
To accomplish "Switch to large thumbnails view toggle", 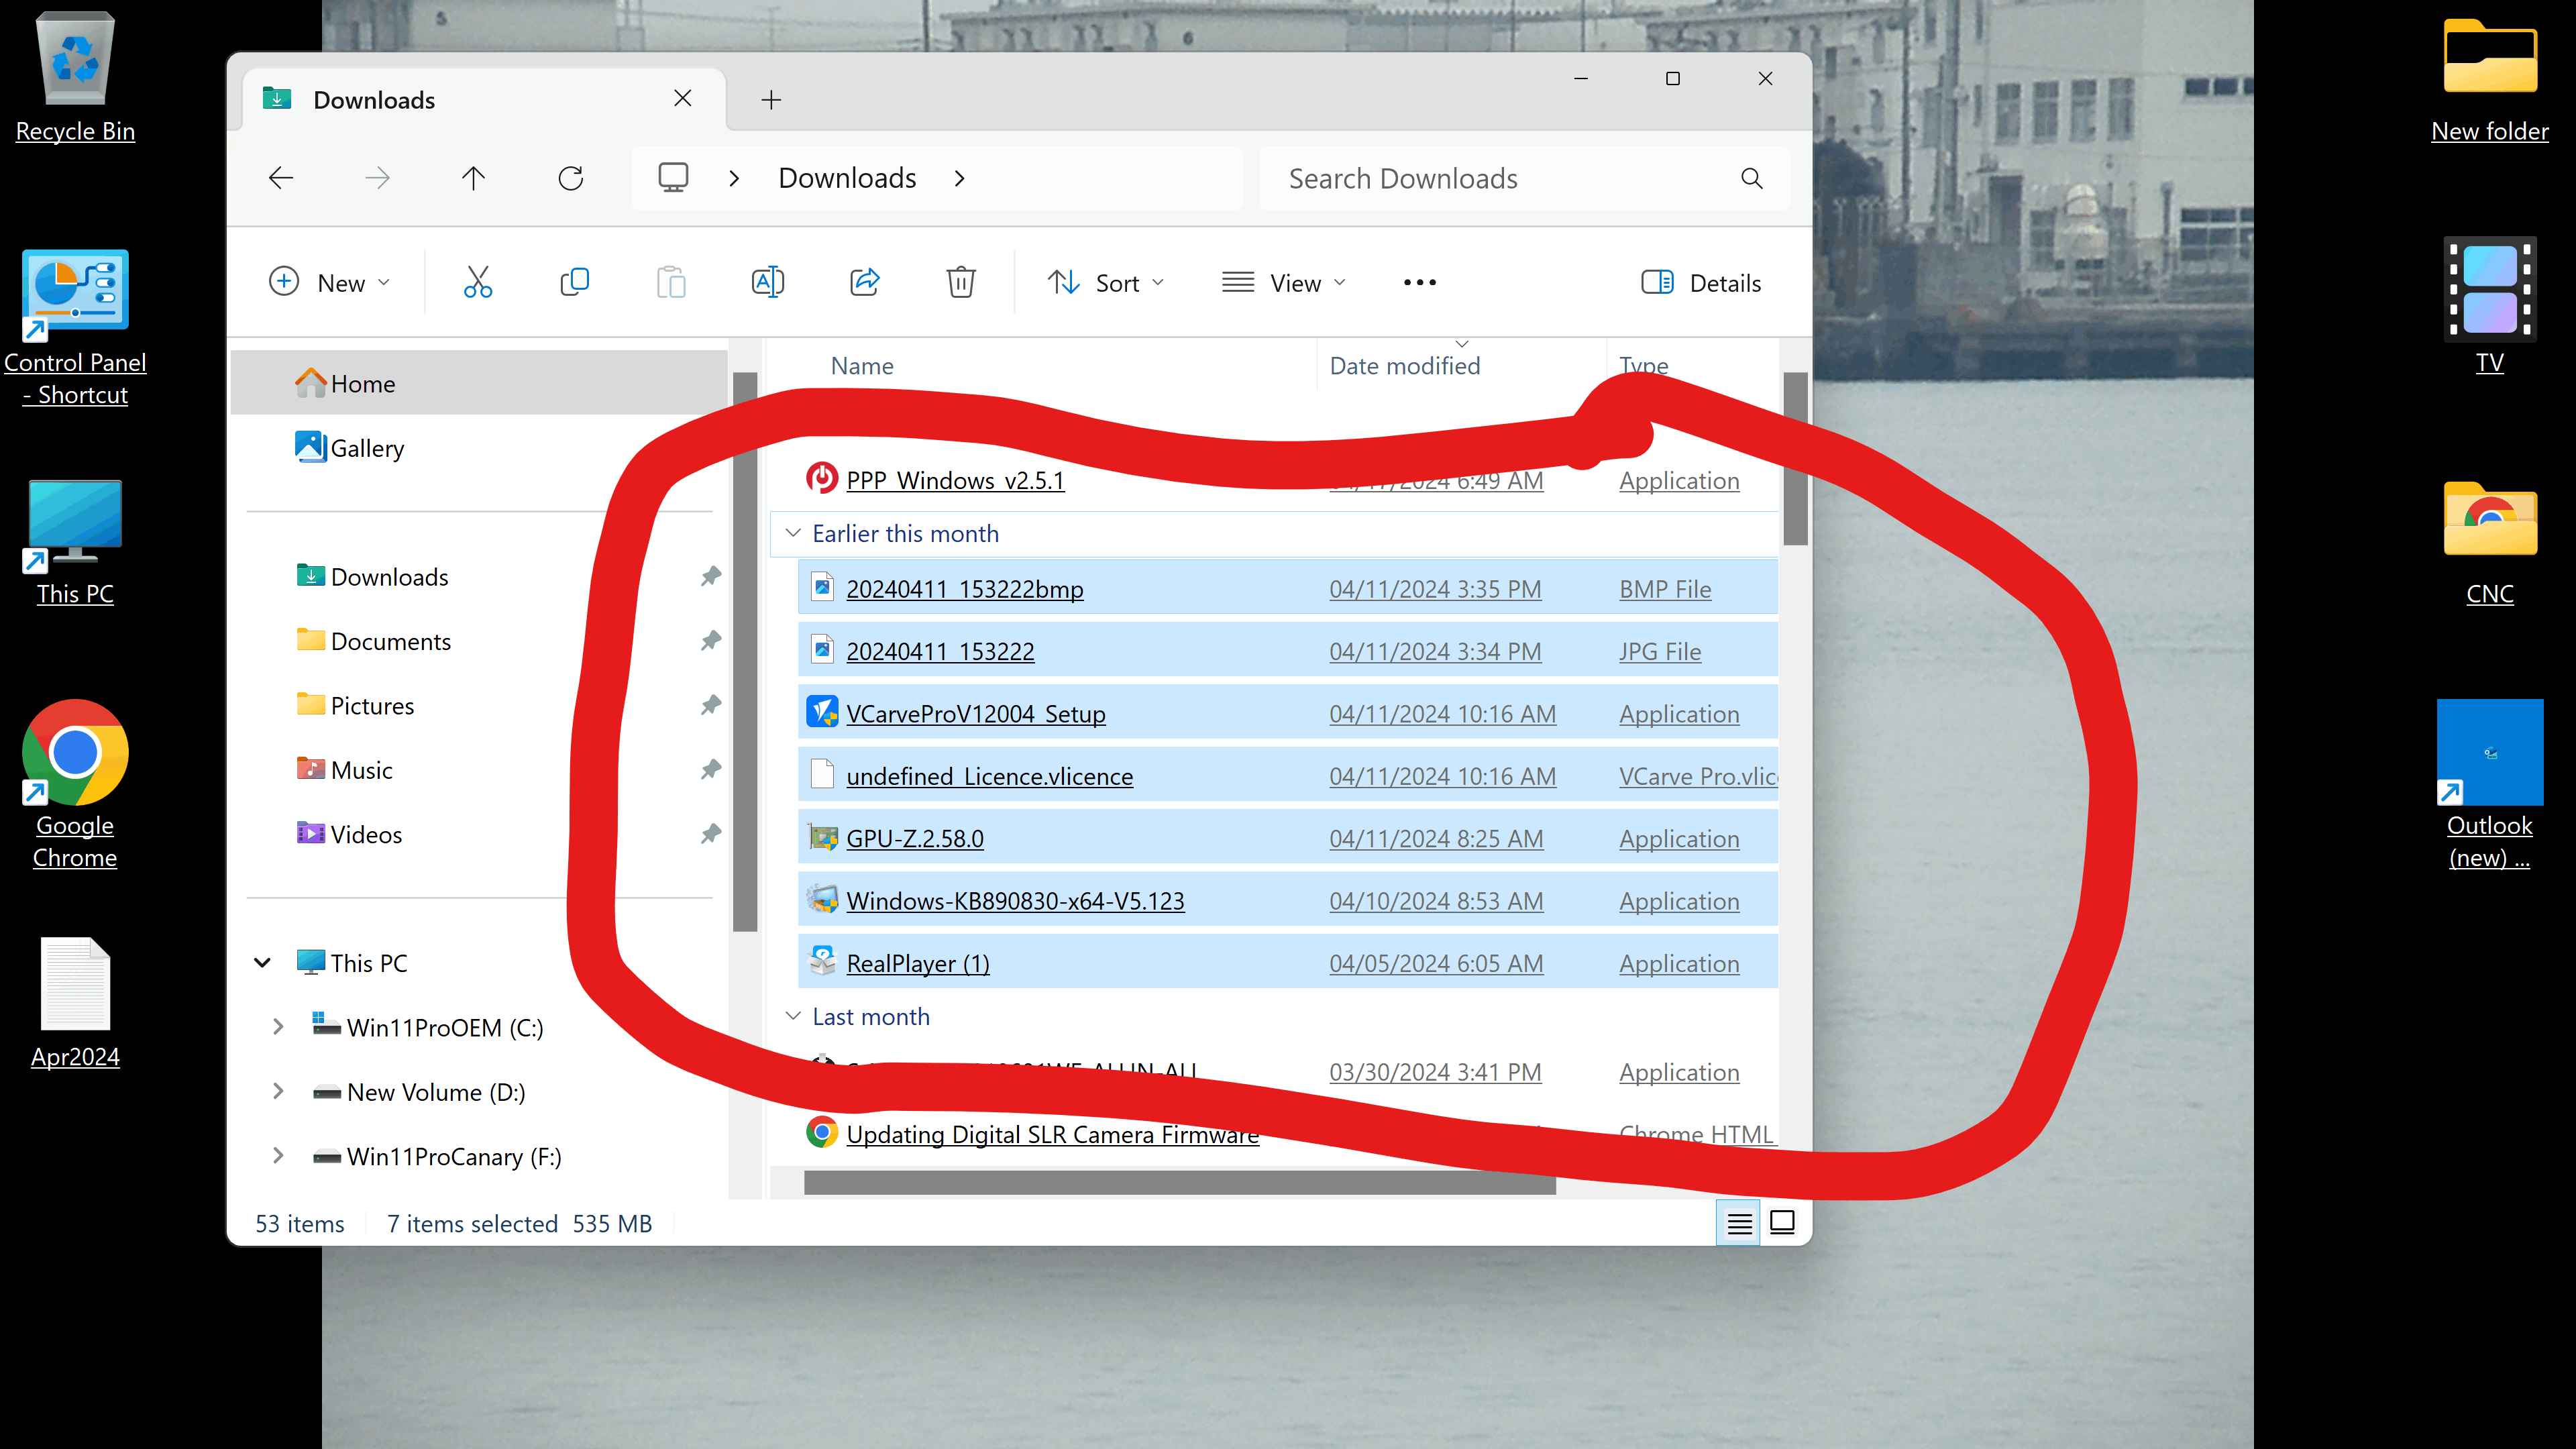I will 1782,1222.
